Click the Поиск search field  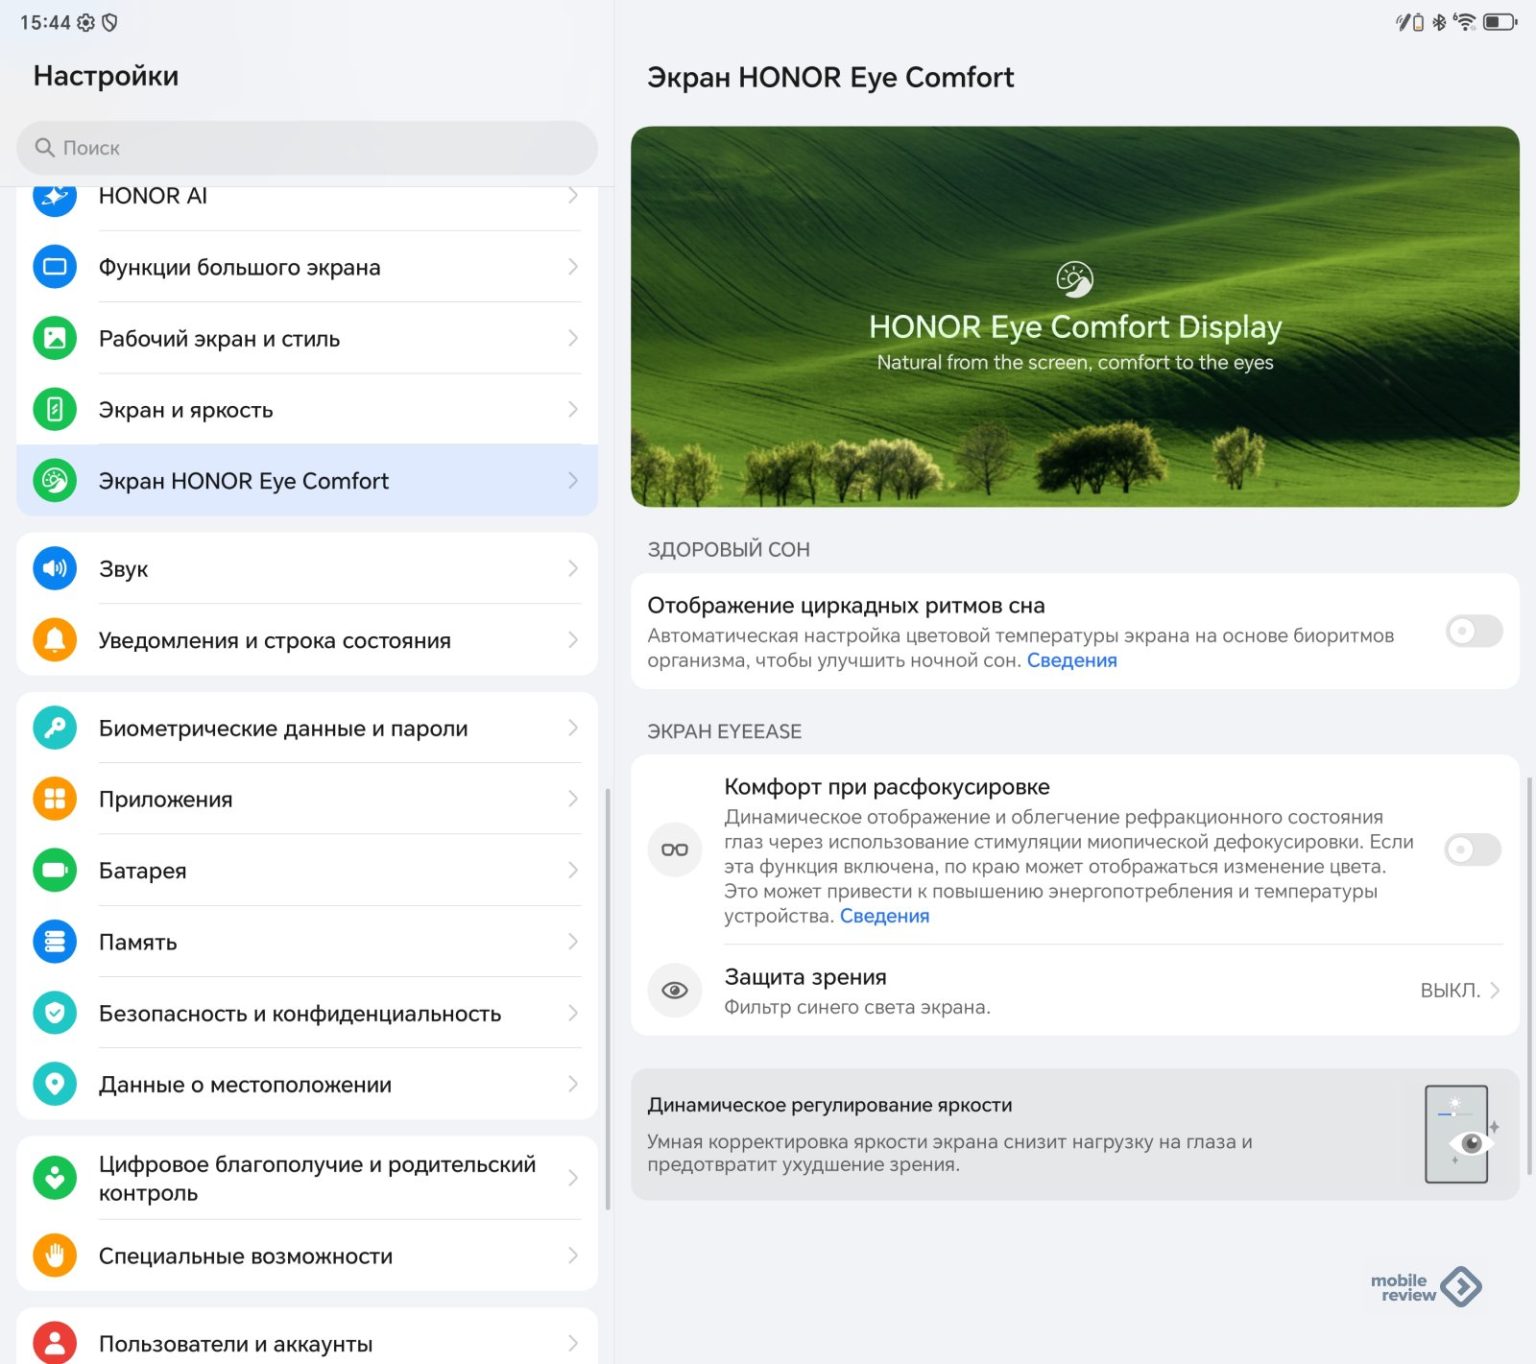pyautogui.click(x=306, y=148)
